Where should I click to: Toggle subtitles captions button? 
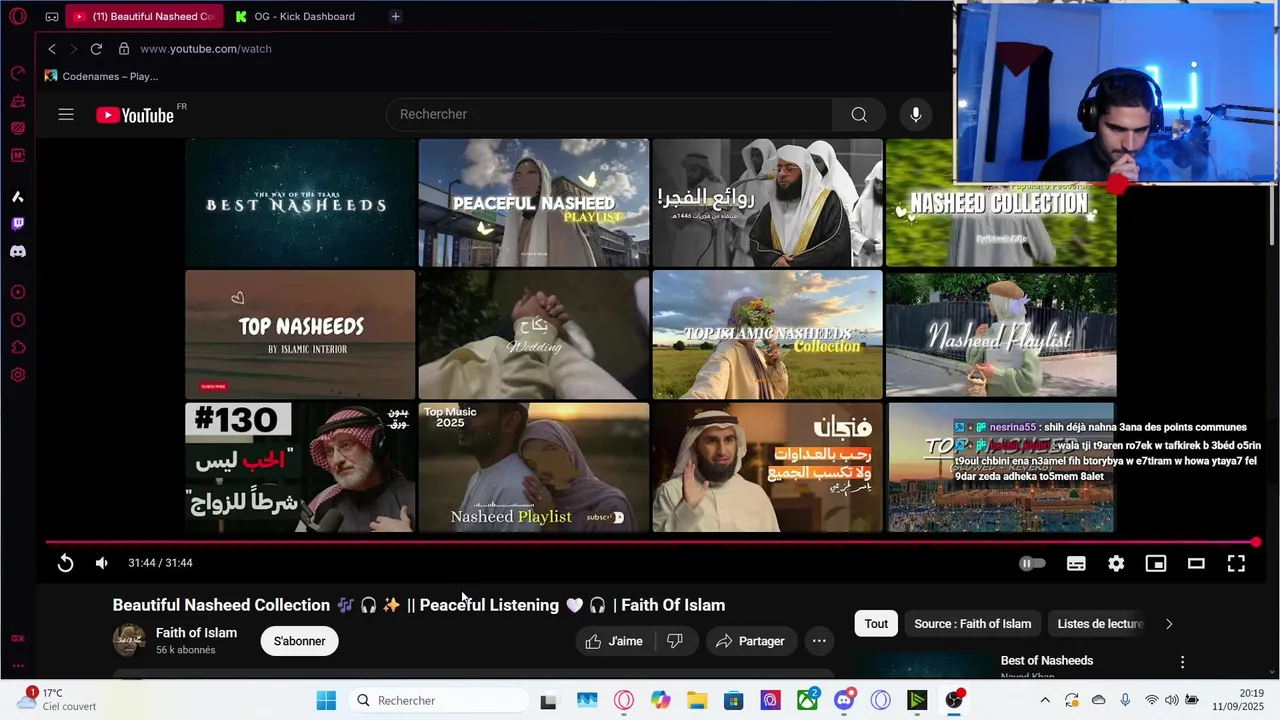1076,563
